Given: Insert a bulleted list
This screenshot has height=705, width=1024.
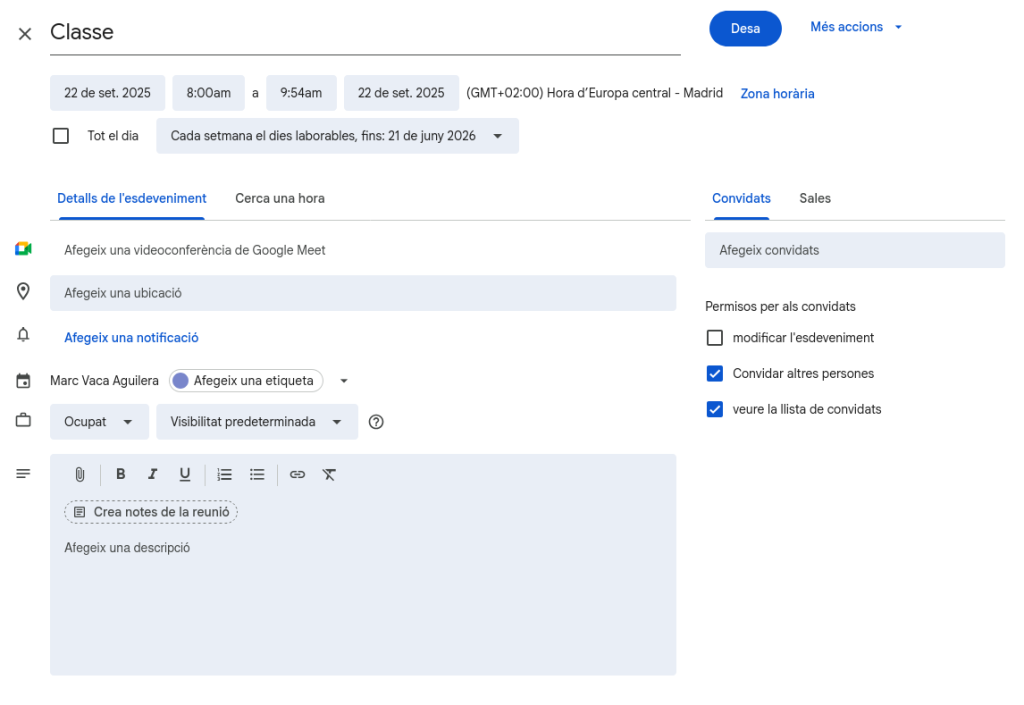Looking at the screenshot, I should 257,475.
